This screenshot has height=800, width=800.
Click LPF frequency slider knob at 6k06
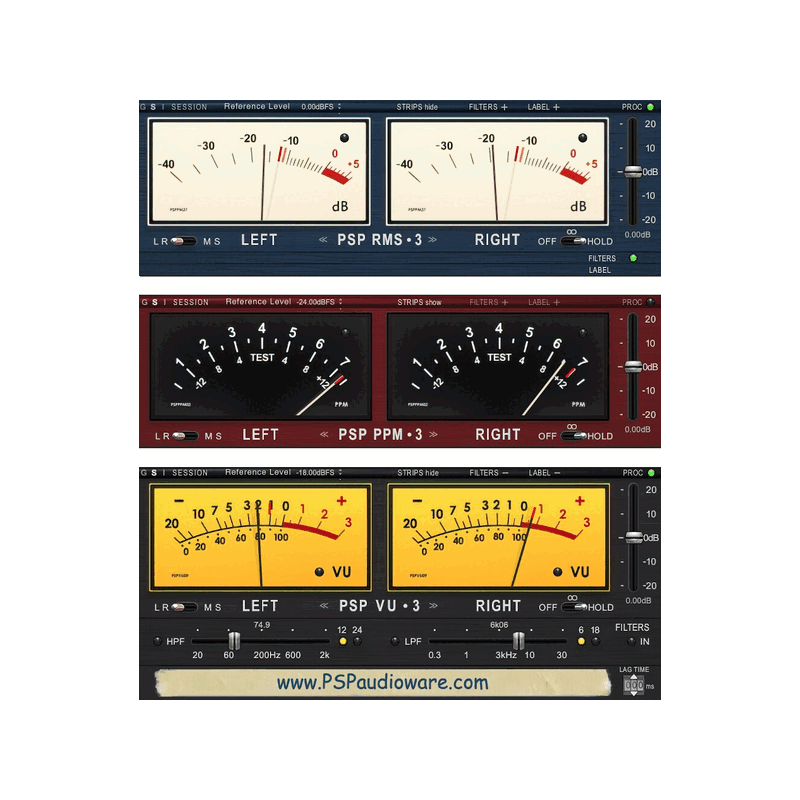click(x=518, y=641)
